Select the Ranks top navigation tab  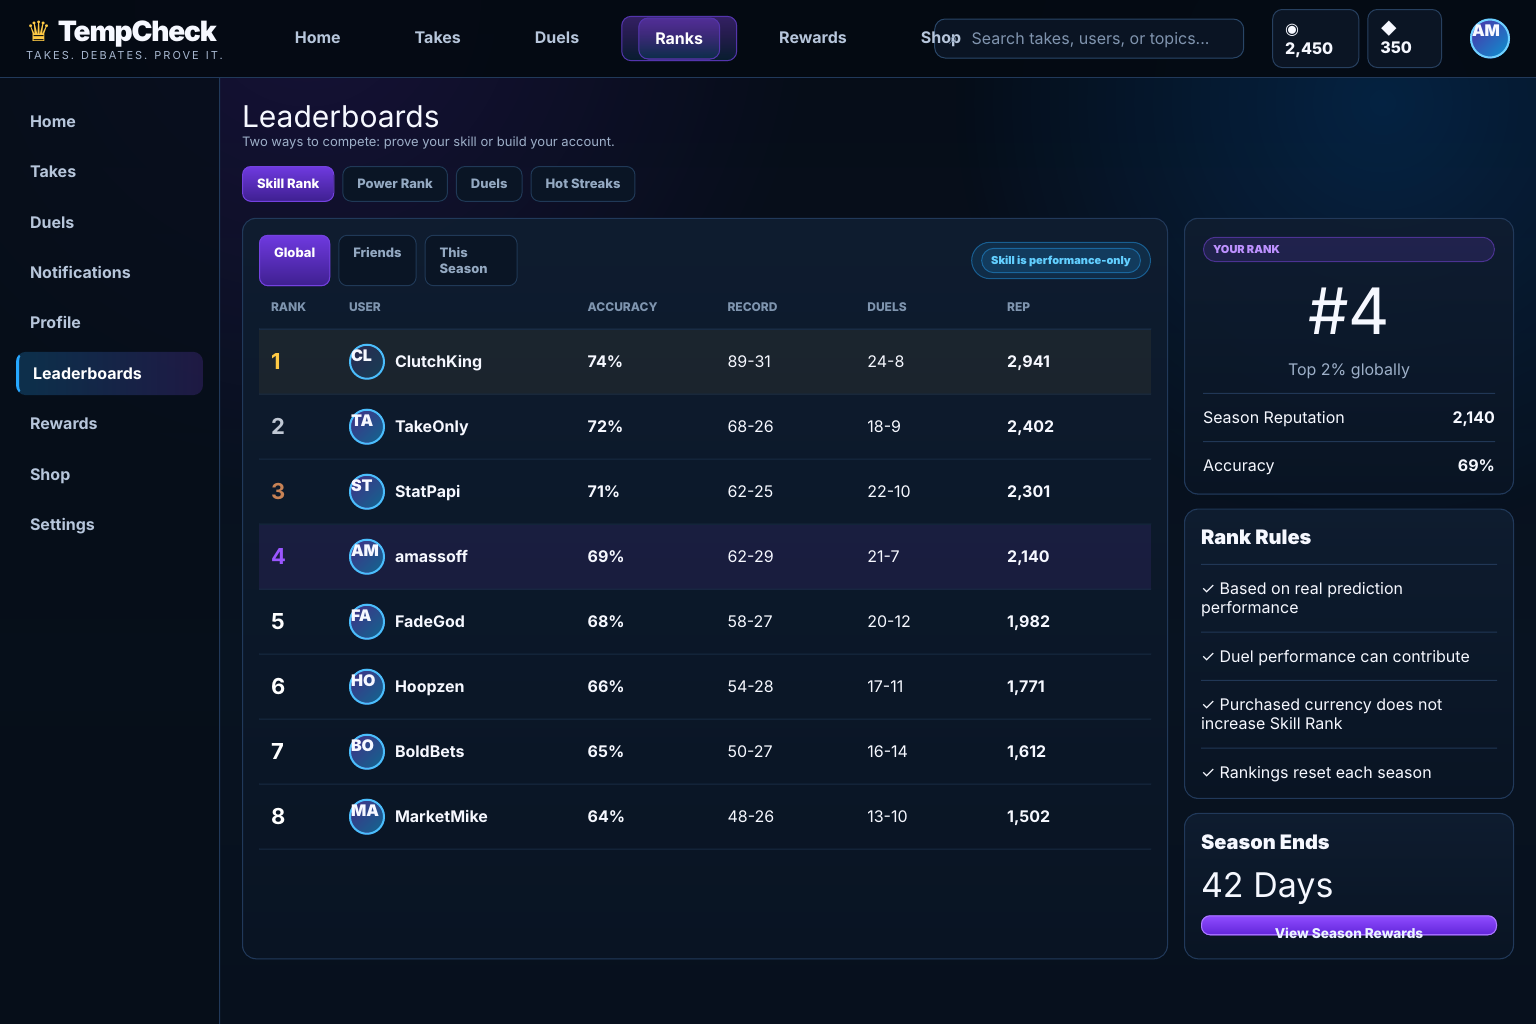pos(679,38)
